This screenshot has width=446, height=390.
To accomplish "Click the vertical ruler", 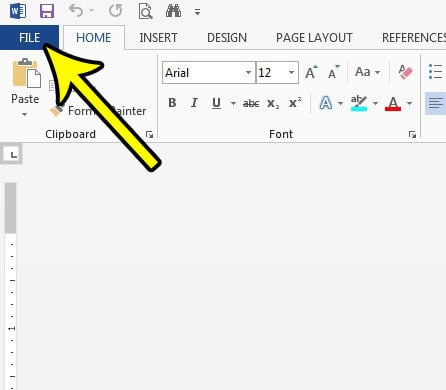I will pos(11,286).
